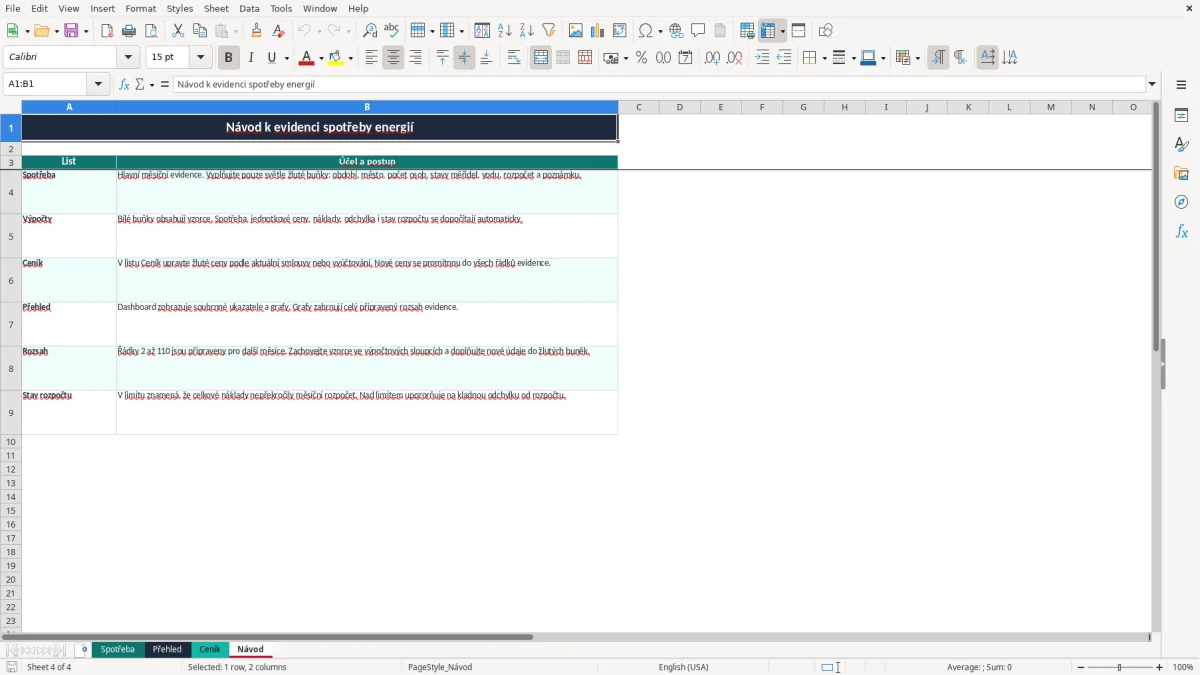Sort ascending using the A-Z icon
Screen dimensions: 1200x675
pos(505,31)
